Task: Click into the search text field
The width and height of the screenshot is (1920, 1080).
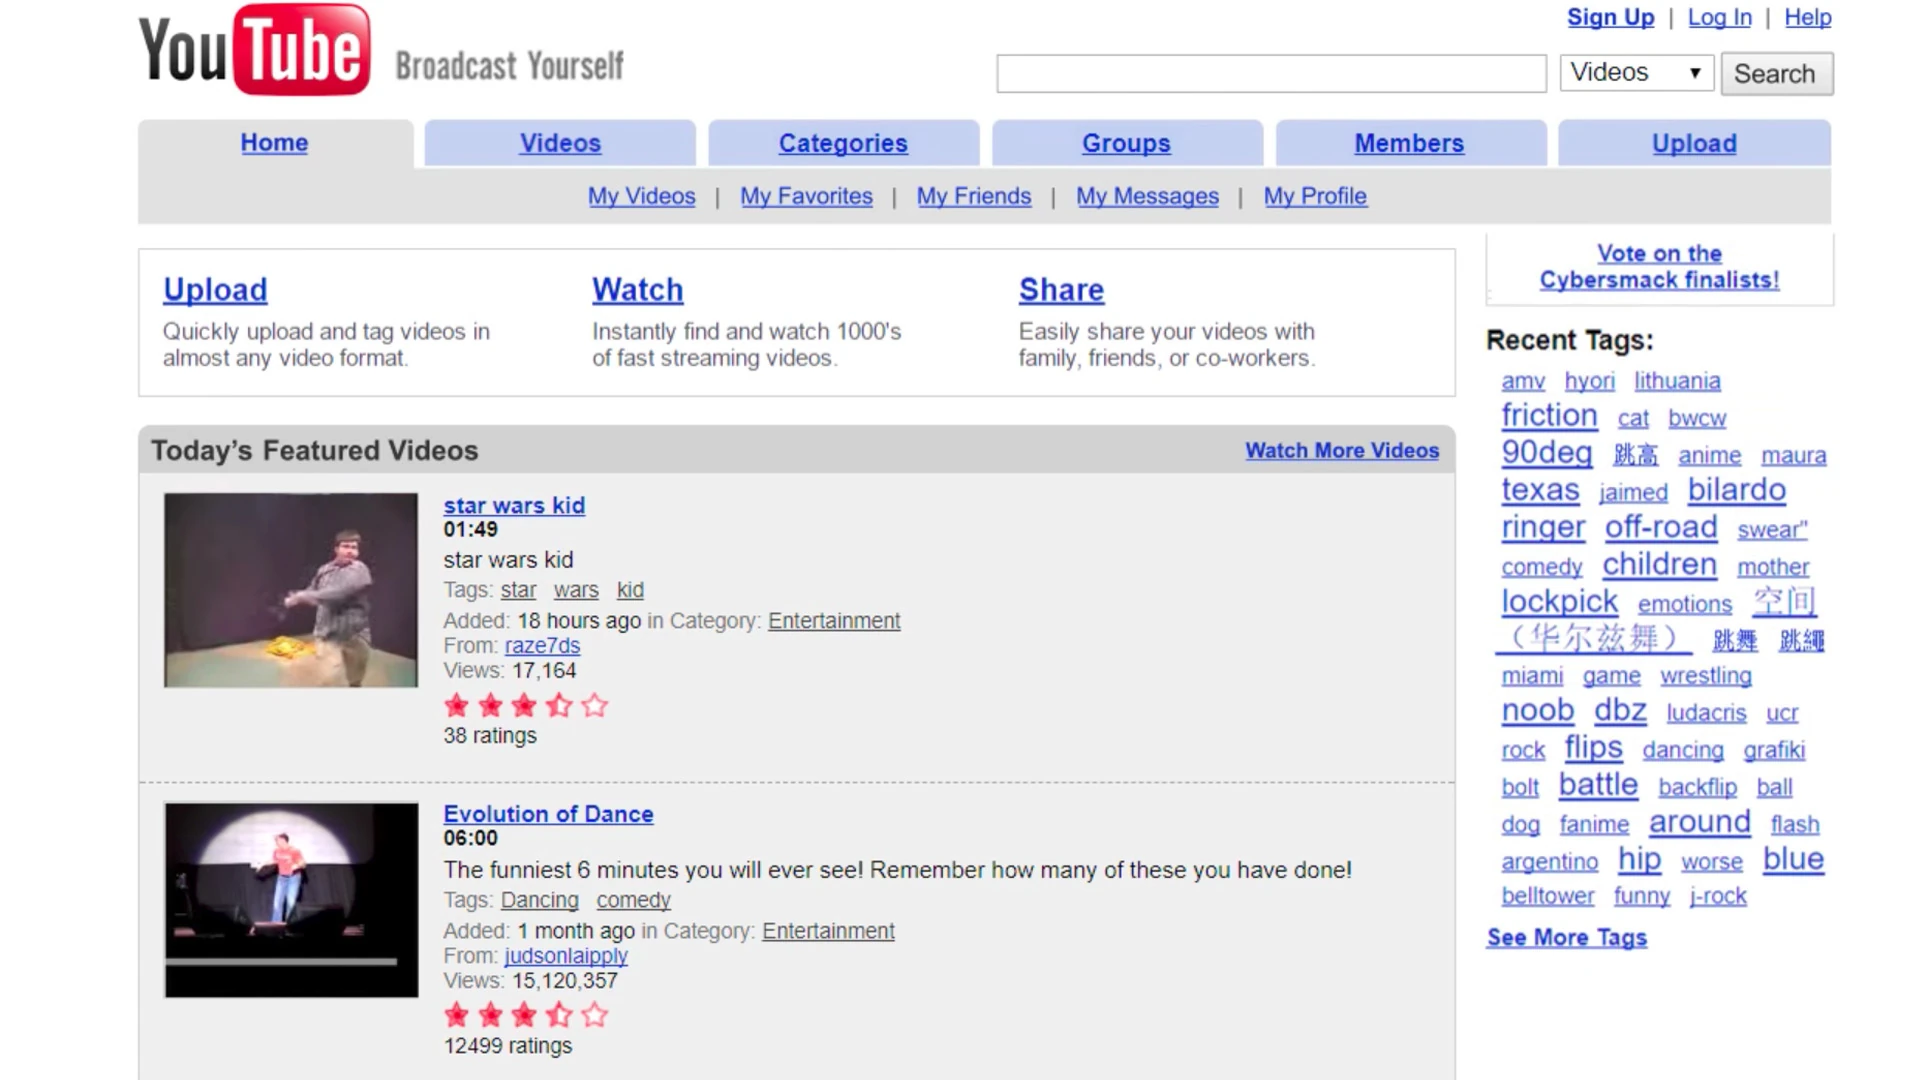Action: coord(1270,73)
